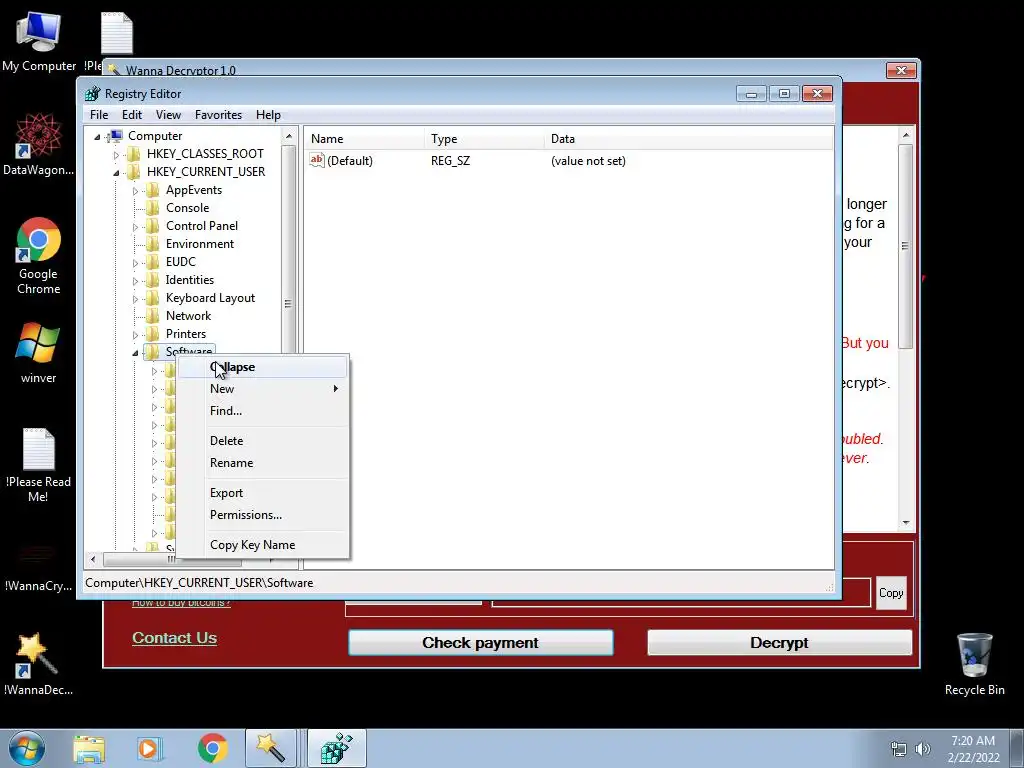
Task: Click the Data column header
Action: coord(689,139)
